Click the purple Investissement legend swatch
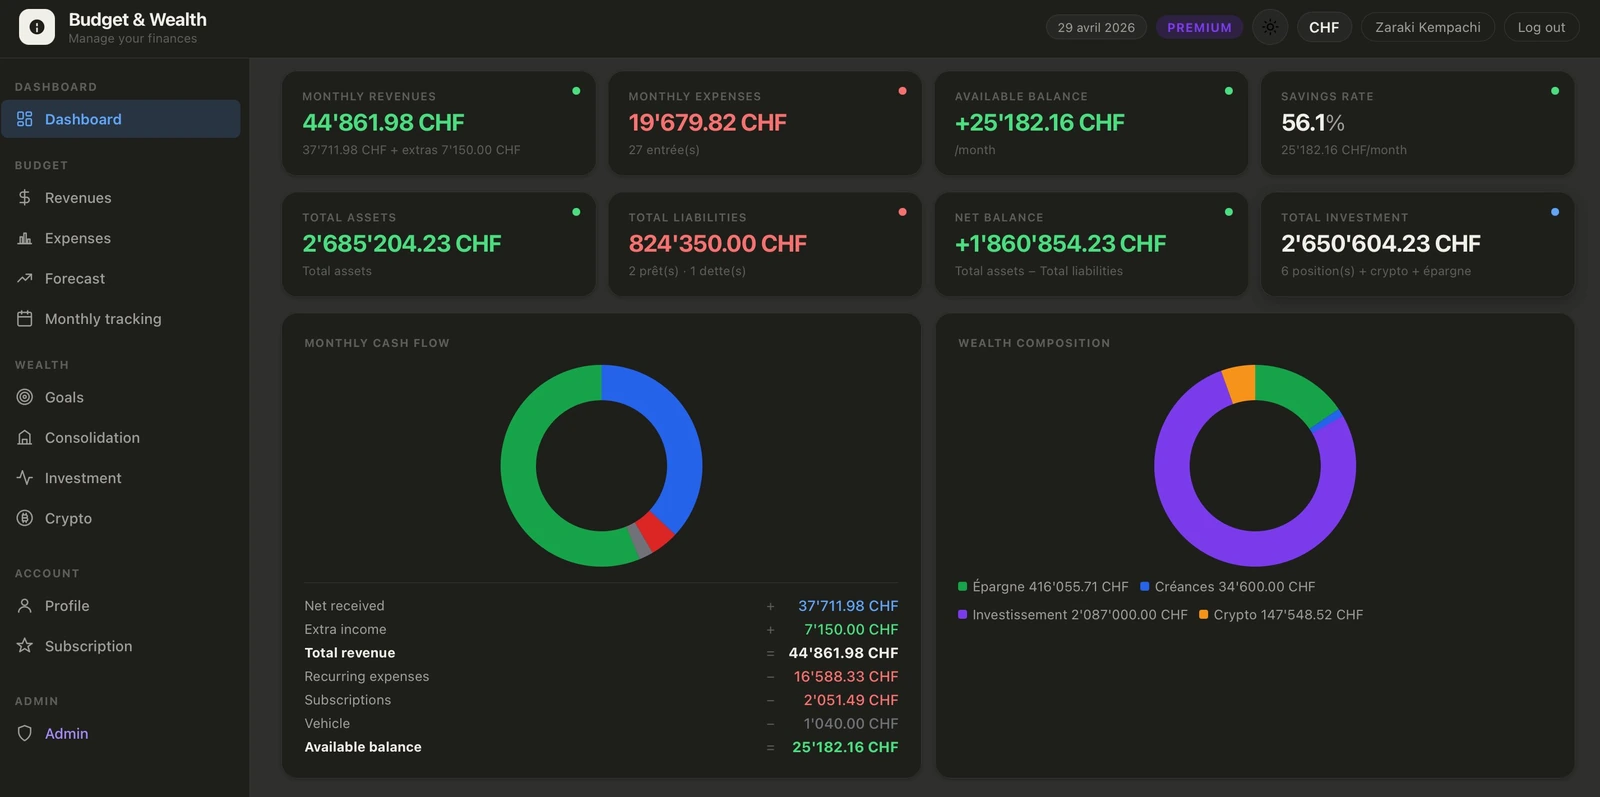 coord(962,614)
